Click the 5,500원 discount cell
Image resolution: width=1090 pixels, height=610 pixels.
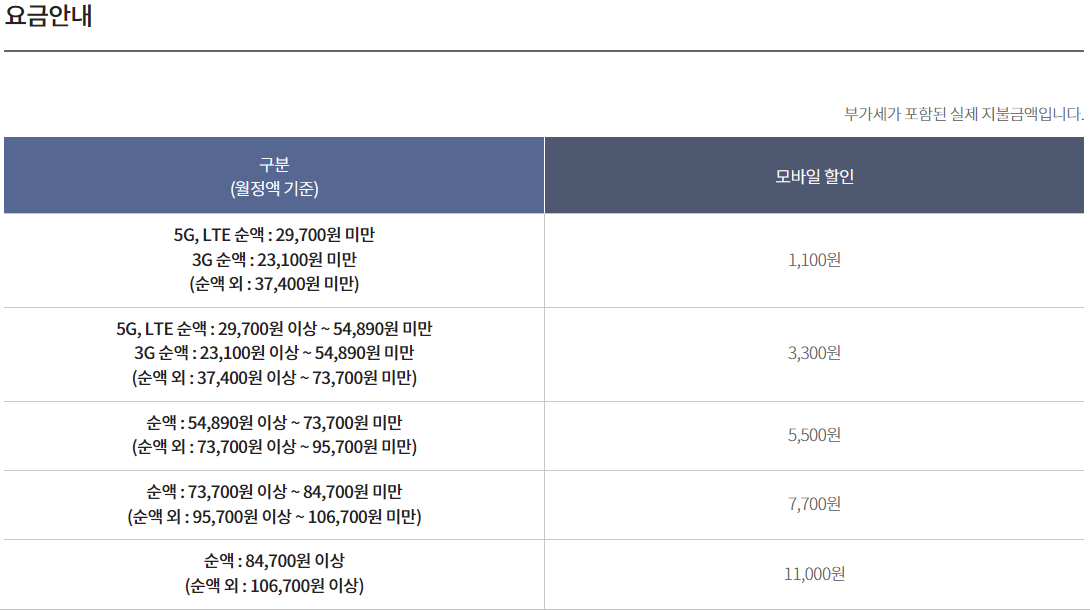pyautogui.click(x=814, y=435)
